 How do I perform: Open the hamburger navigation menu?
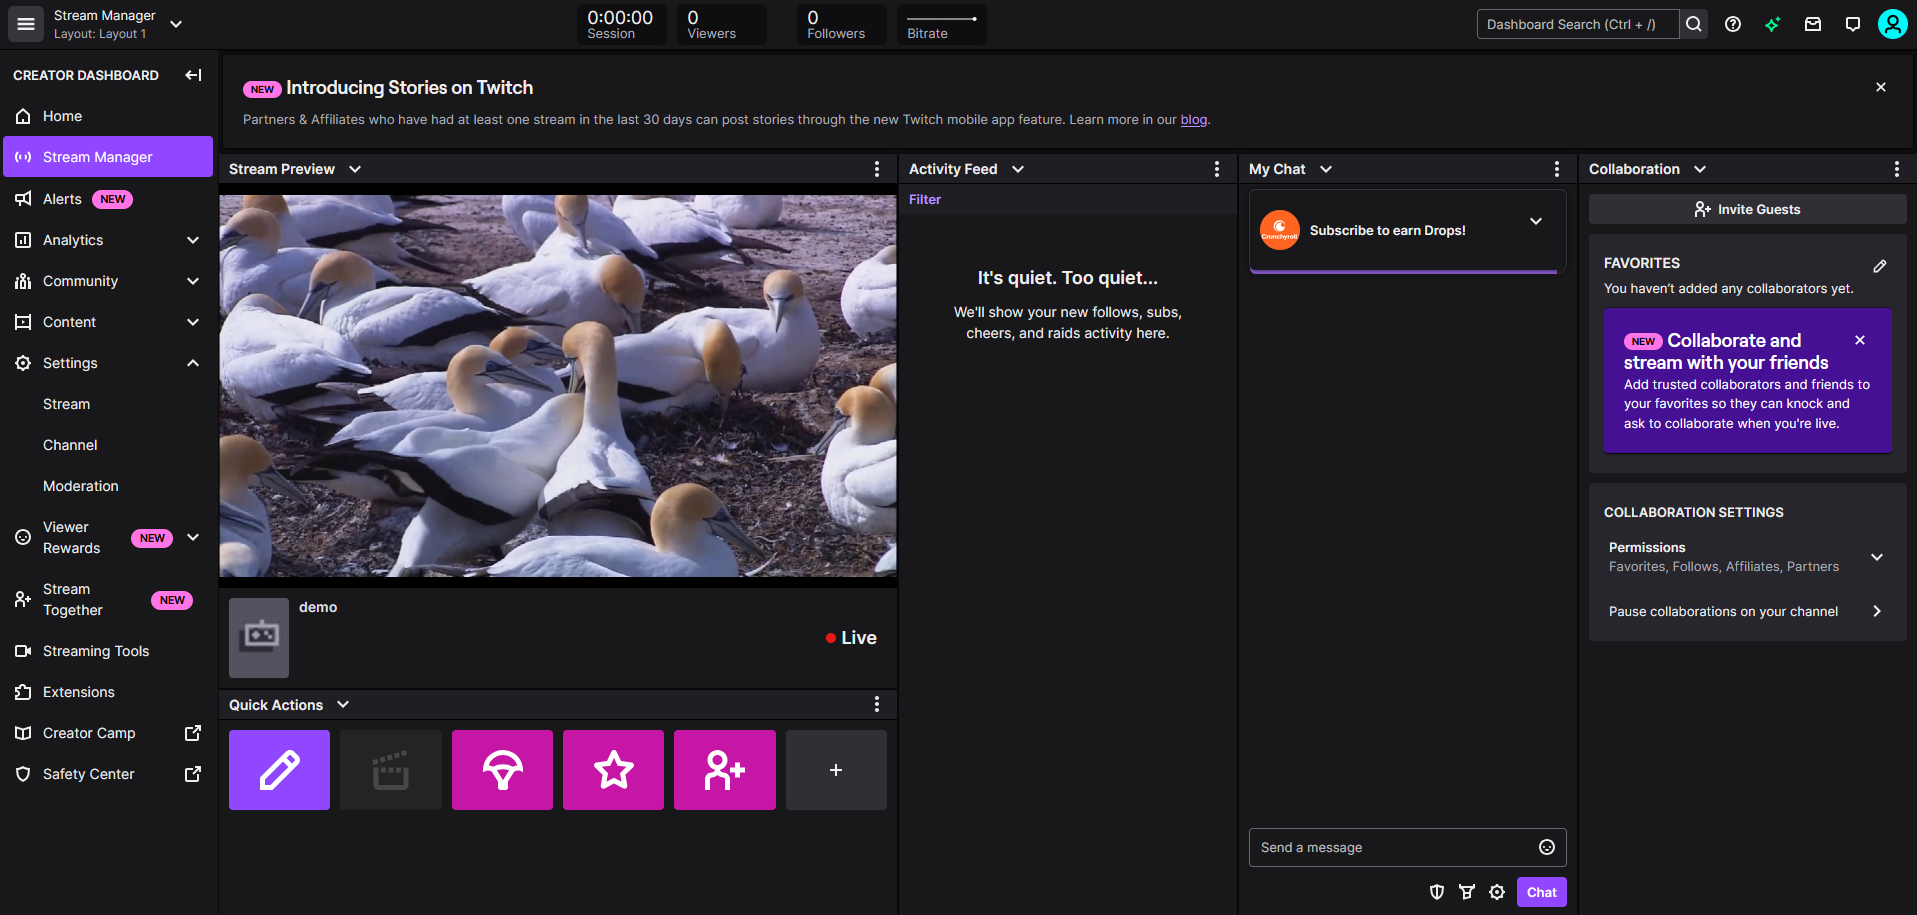26,24
